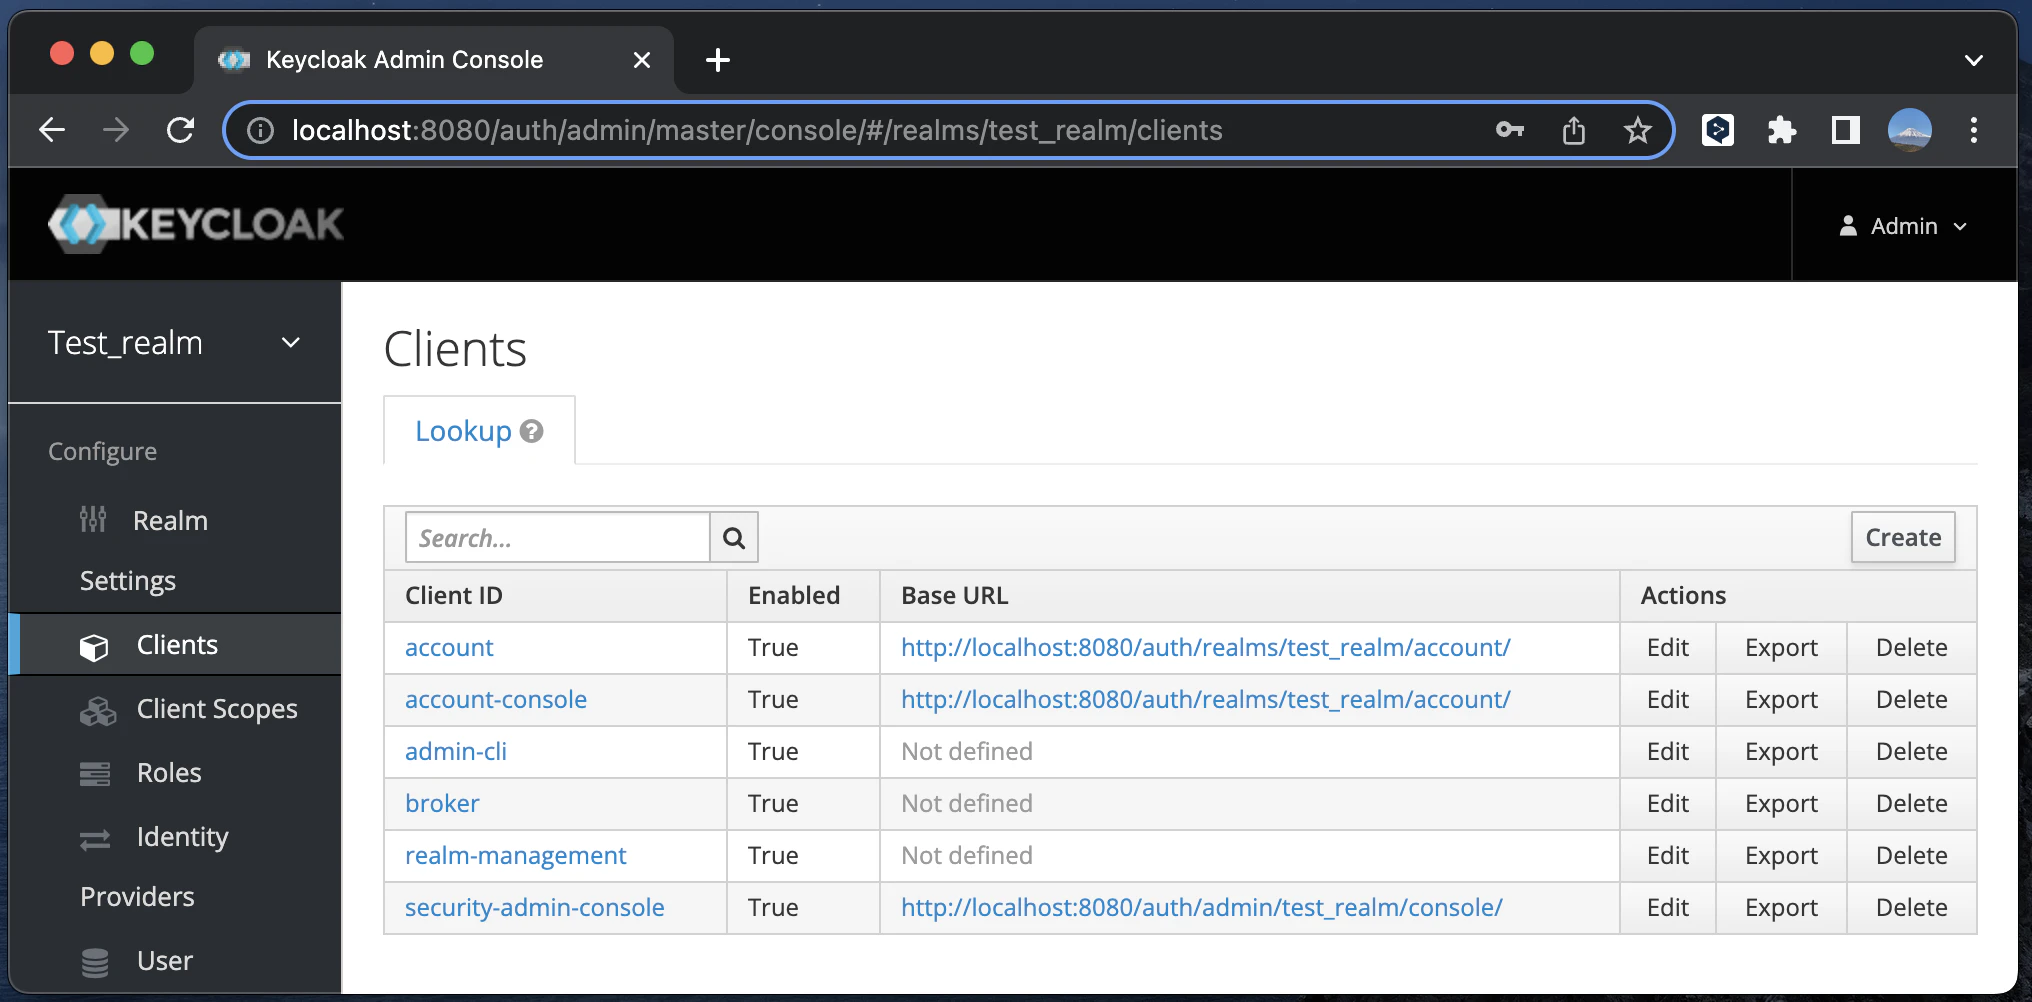Expand the Test_realm realm selector
The width and height of the screenshot is (2032, 1002).
[175, 343]
